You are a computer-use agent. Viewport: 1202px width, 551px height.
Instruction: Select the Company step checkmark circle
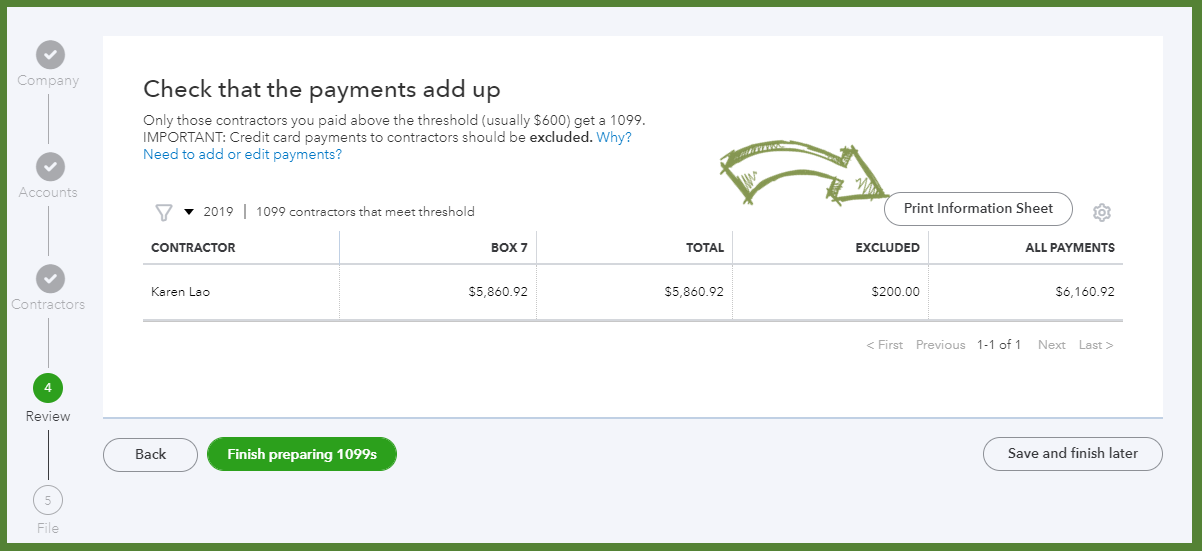point(50,54)
